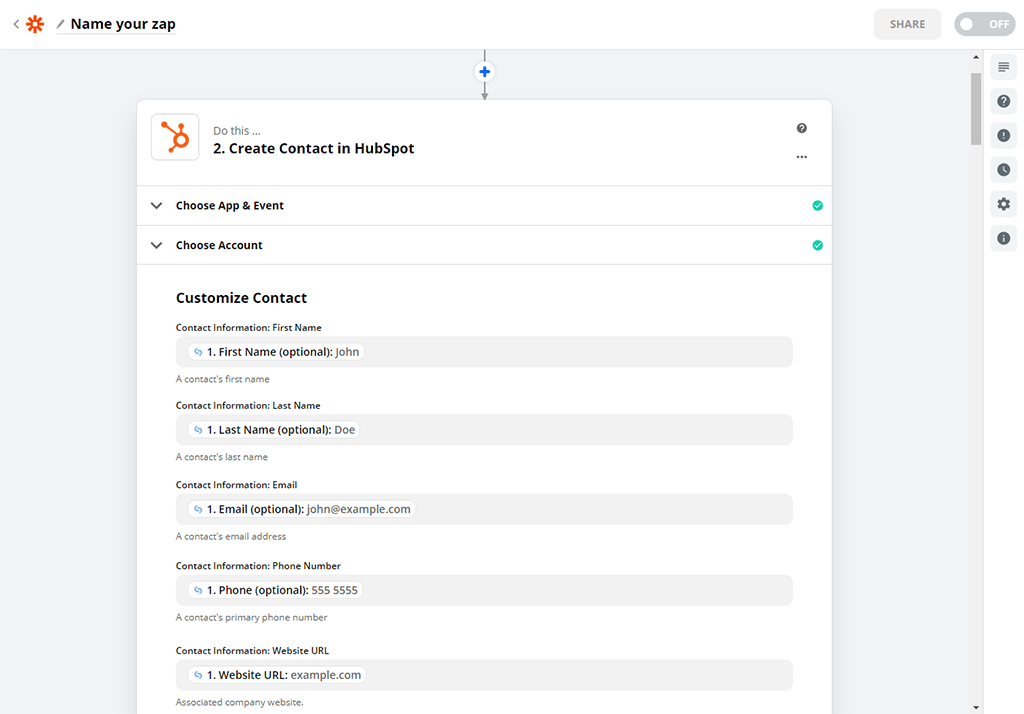The image size is (1024, 714).
Task: Open the info icon in right sidebar
Action: (x=1003, y=238)
